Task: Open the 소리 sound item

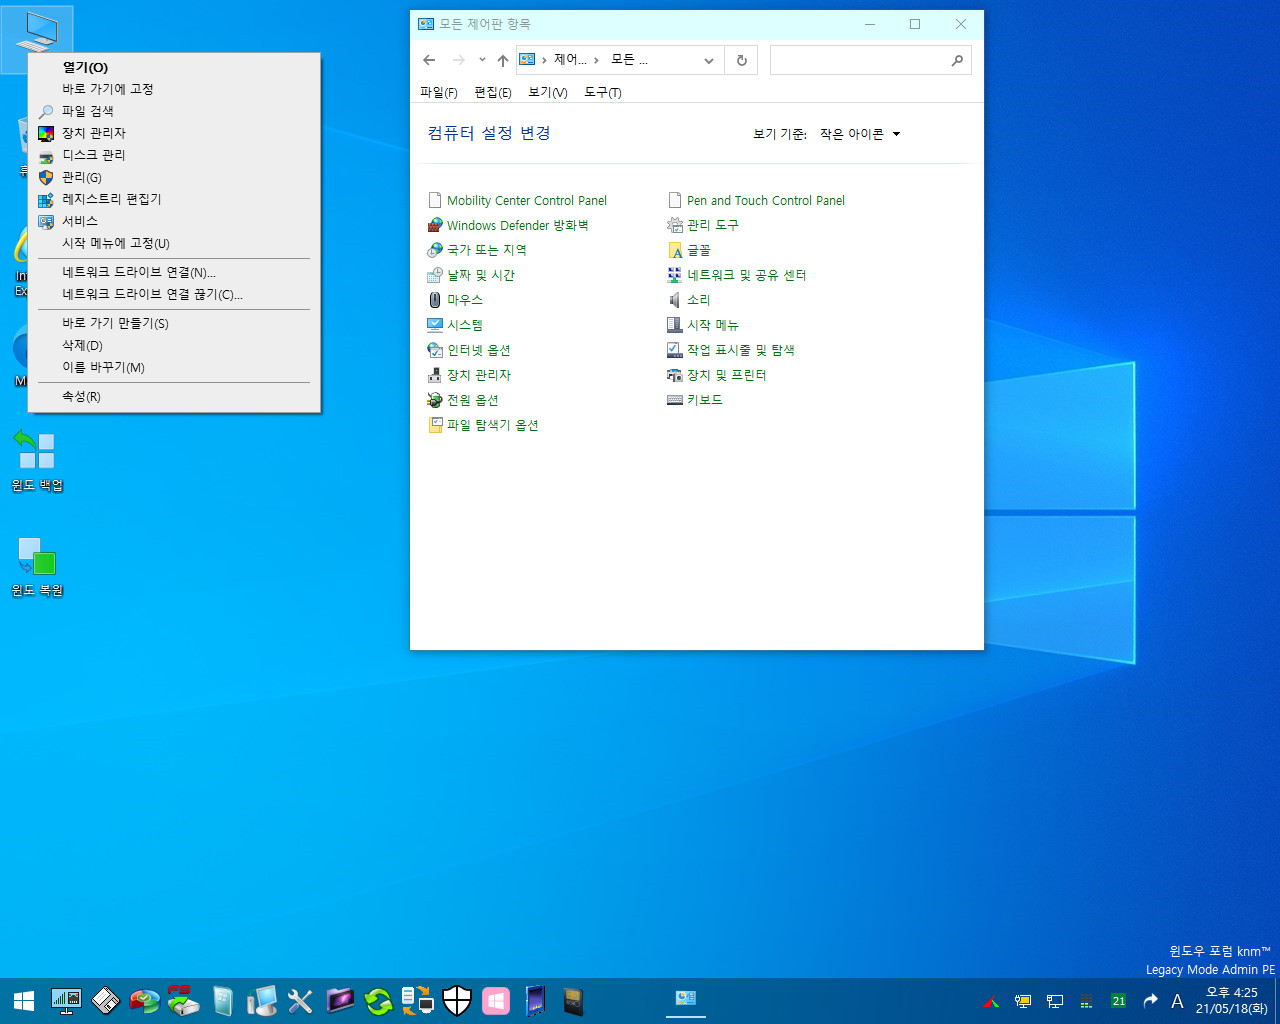Action: (689, 300)
